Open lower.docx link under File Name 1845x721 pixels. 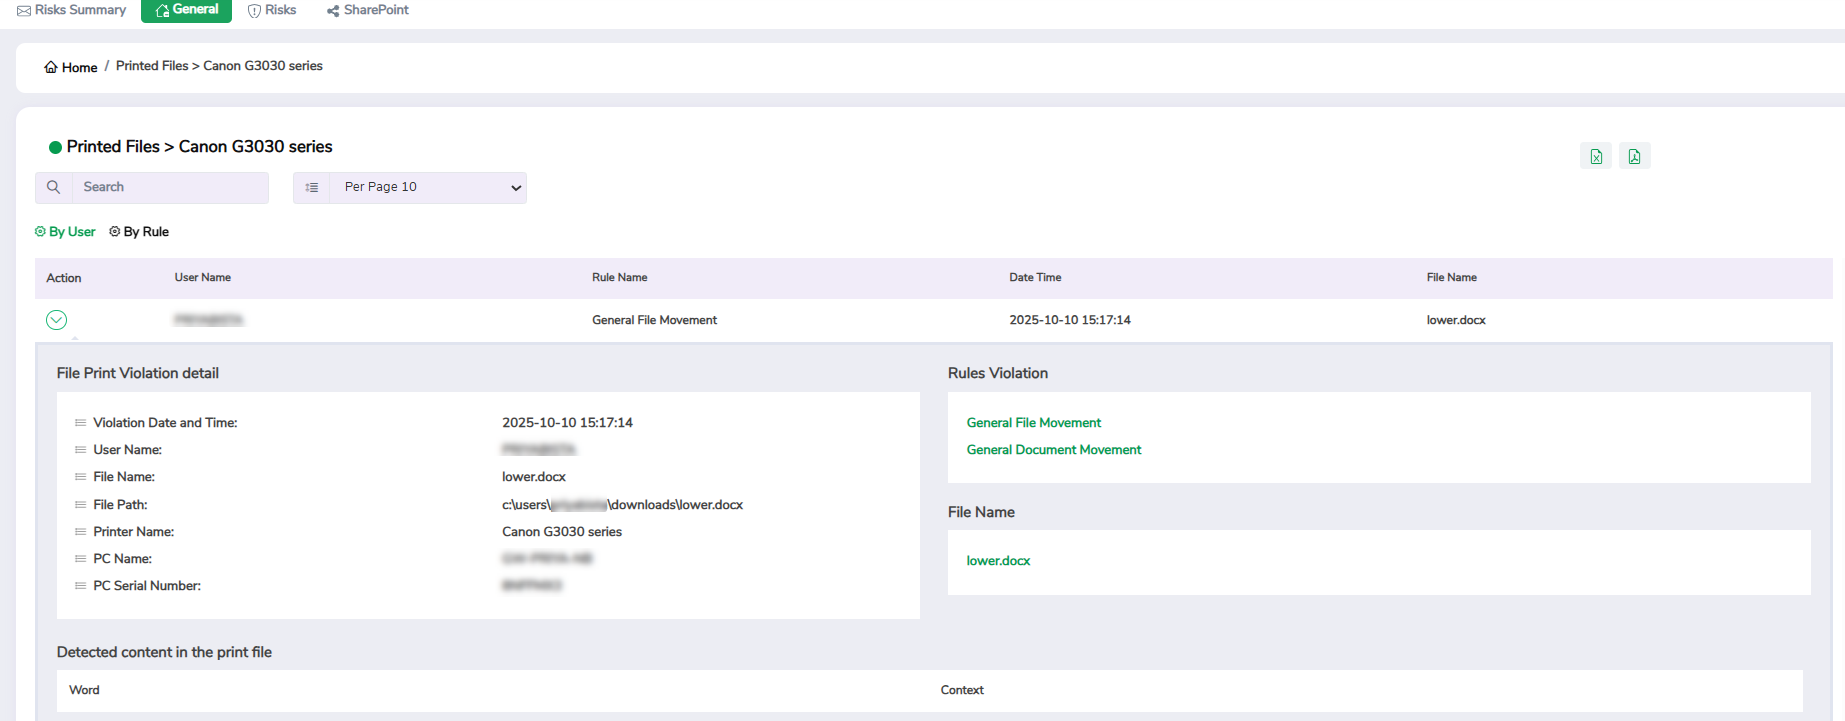[998, 561]
